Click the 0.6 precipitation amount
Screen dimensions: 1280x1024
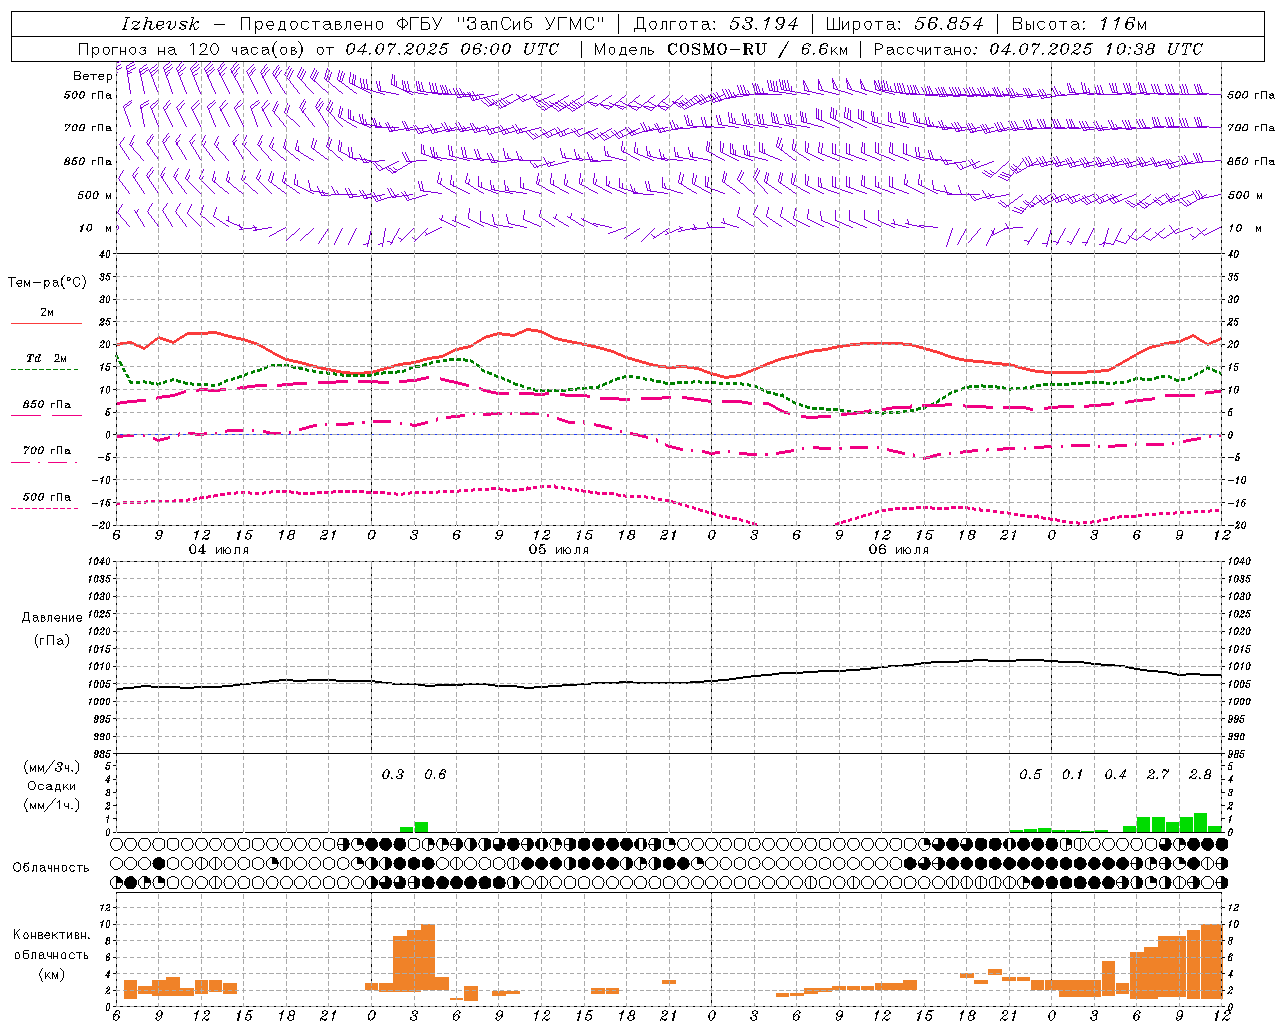click(435, 774)
